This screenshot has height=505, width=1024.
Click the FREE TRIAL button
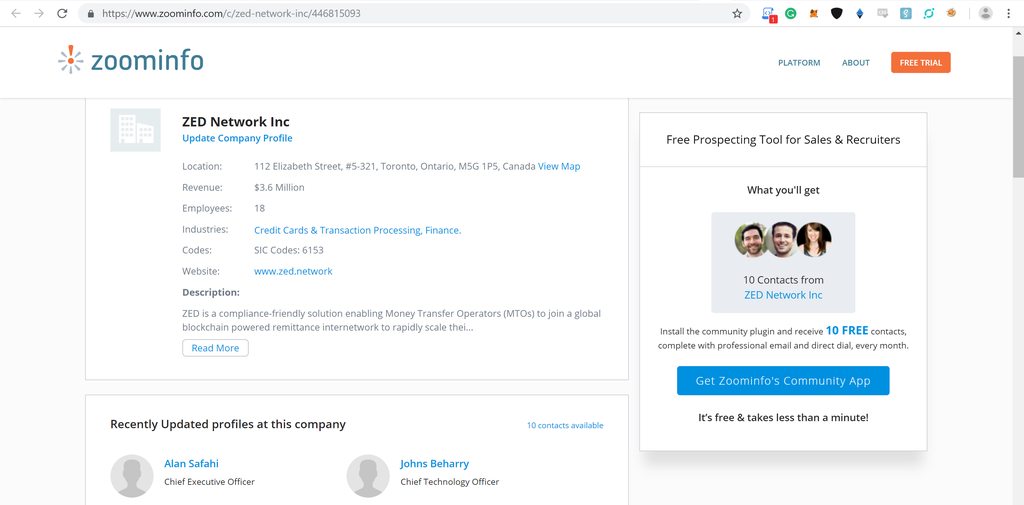click(920, 63)
